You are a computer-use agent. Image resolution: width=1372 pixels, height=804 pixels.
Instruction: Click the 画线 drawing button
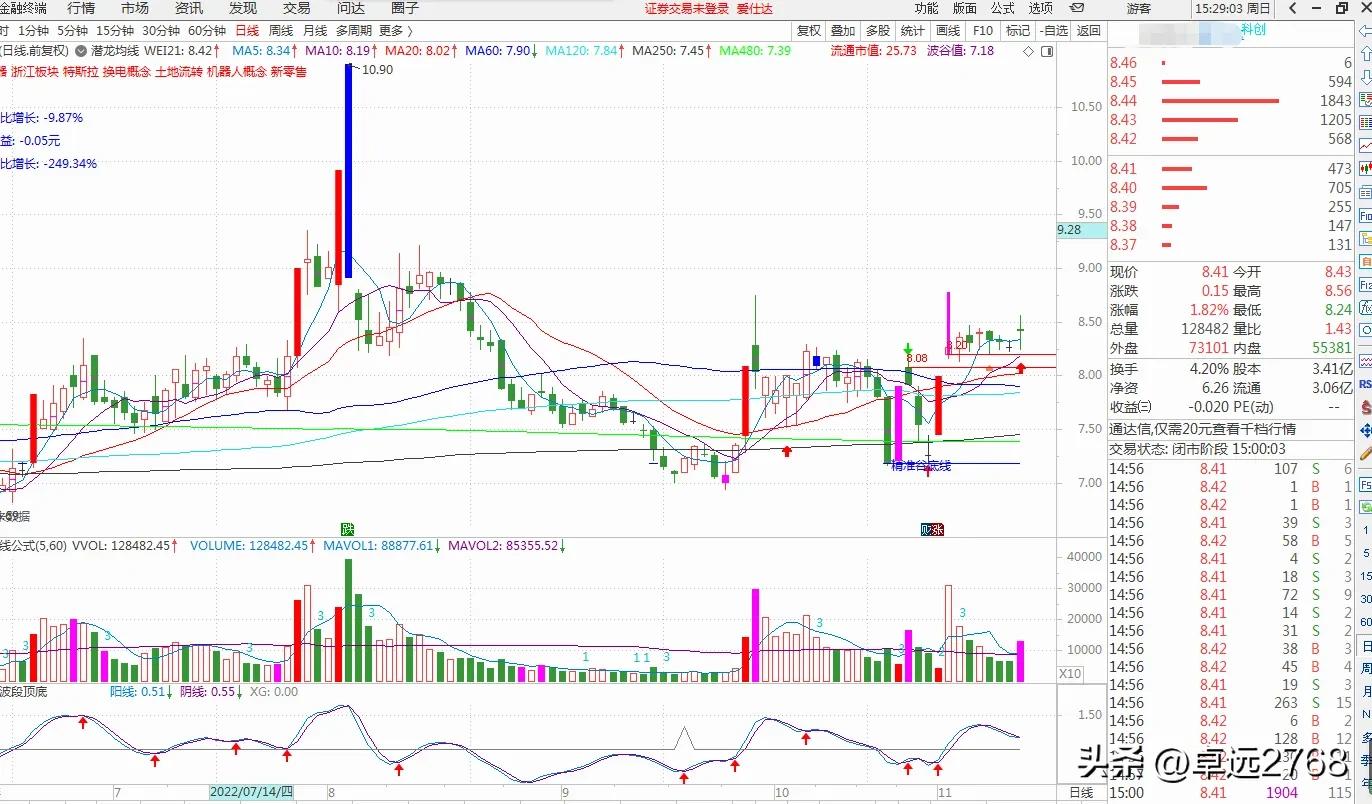[948, 31]
